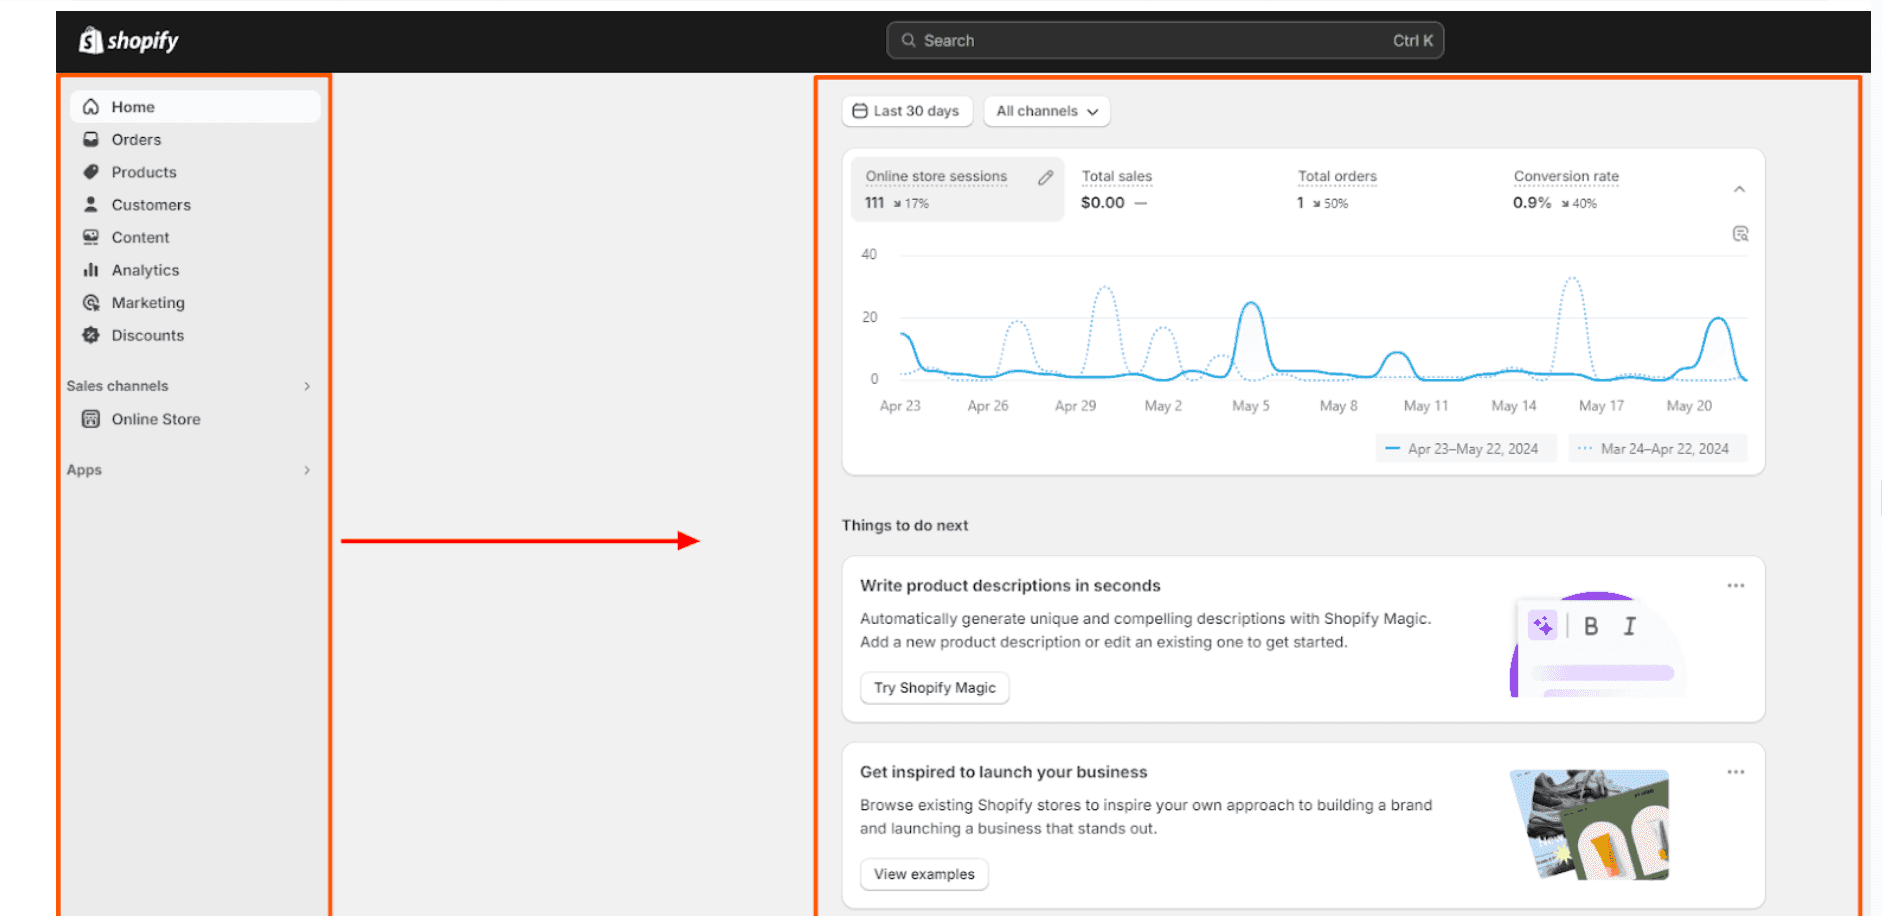Open the Last 30 days date picker
The width and height of the screenshot is (1882, 916).
[907, 111]
